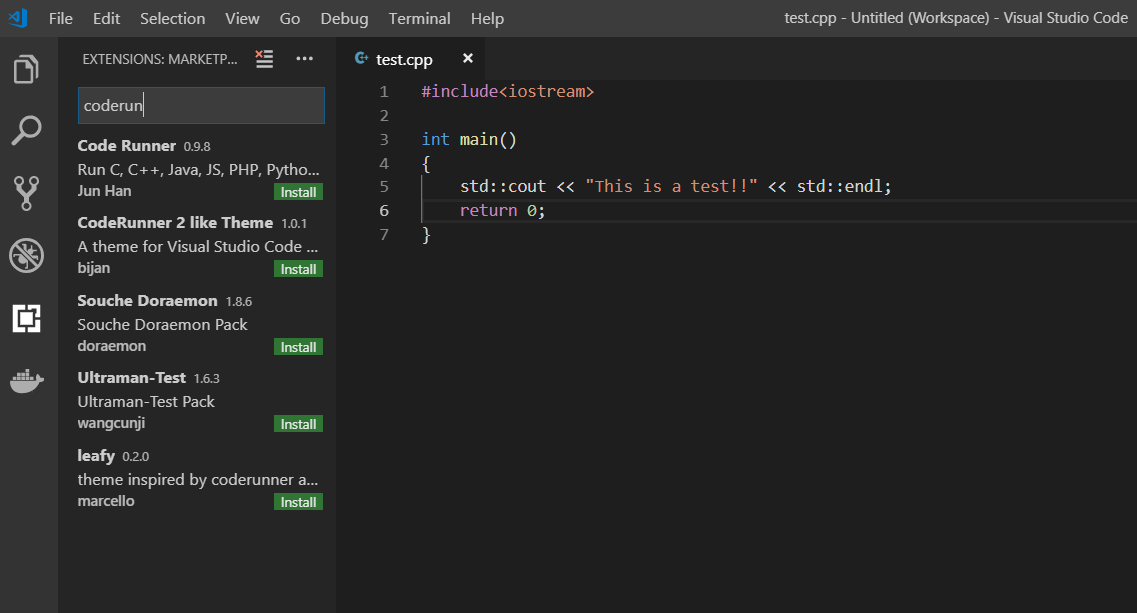Screen dimensions: 1137x613
Task: Click the Souche Doraemon Pack description
Action: pos(162,324)
